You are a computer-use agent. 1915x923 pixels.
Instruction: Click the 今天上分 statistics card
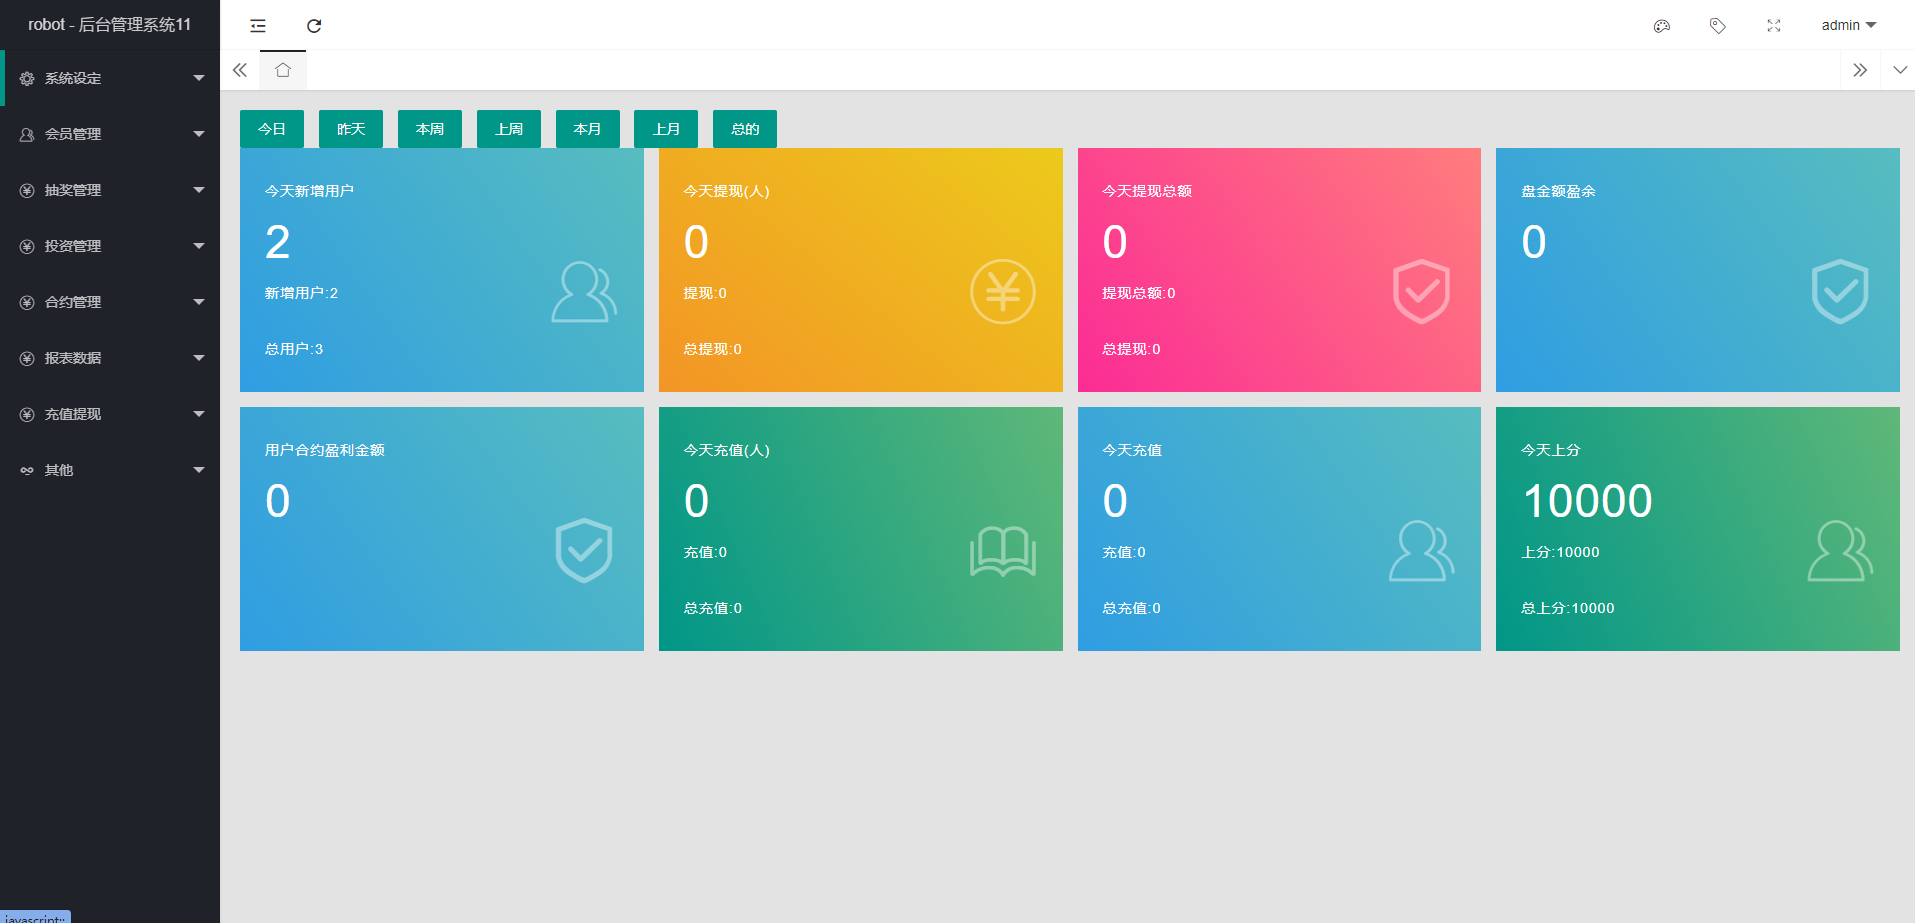[1697, 528]
